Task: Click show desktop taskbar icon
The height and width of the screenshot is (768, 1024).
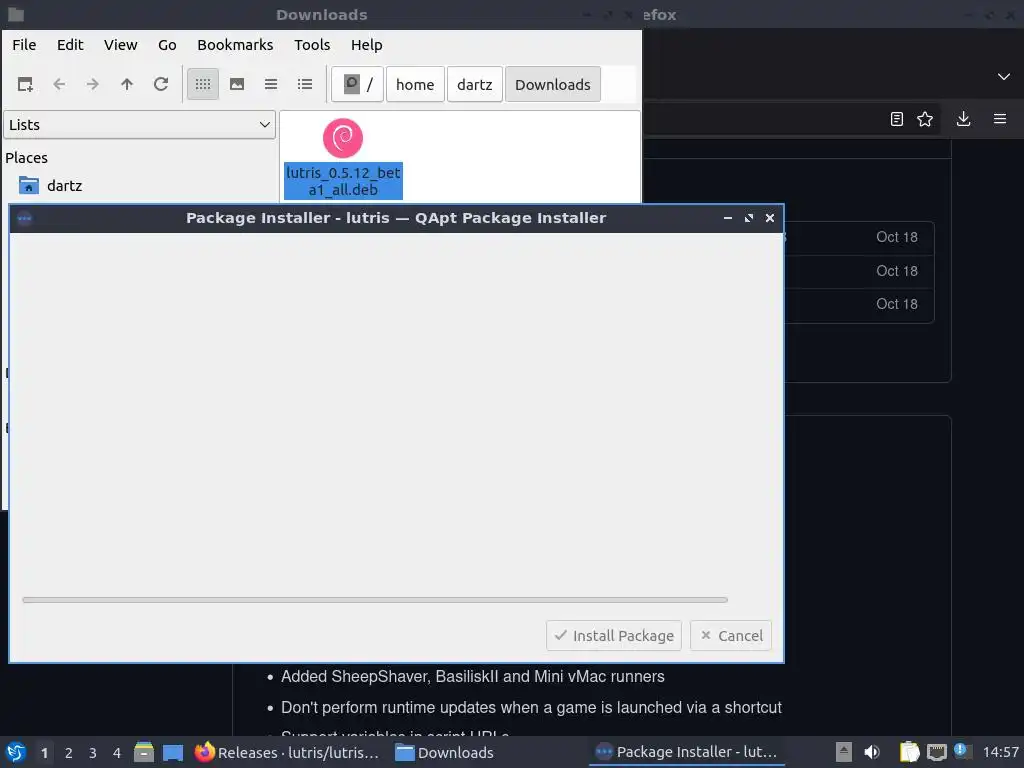Action: (173, 752)
